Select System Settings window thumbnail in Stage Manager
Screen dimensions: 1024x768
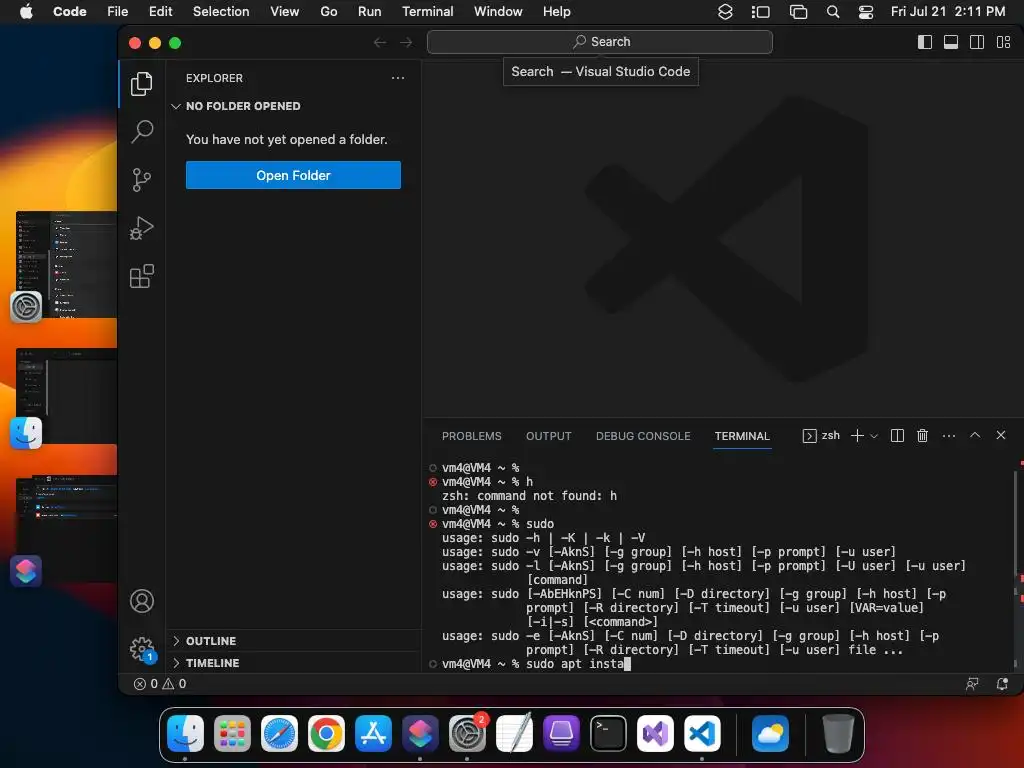pos(67,264)
